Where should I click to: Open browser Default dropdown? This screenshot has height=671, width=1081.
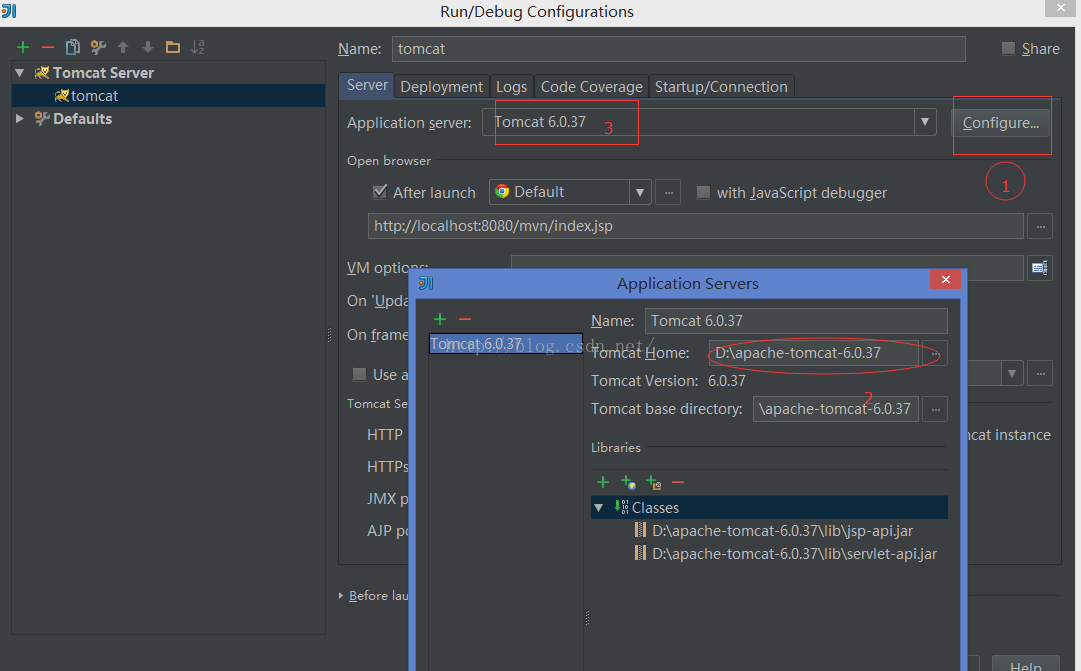(639, 192)
